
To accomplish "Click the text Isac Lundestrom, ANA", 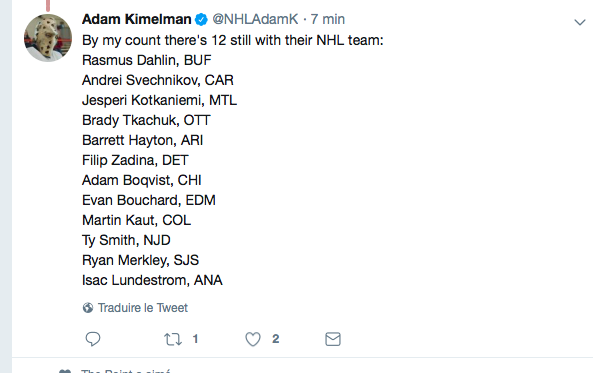I will [152, 280].
